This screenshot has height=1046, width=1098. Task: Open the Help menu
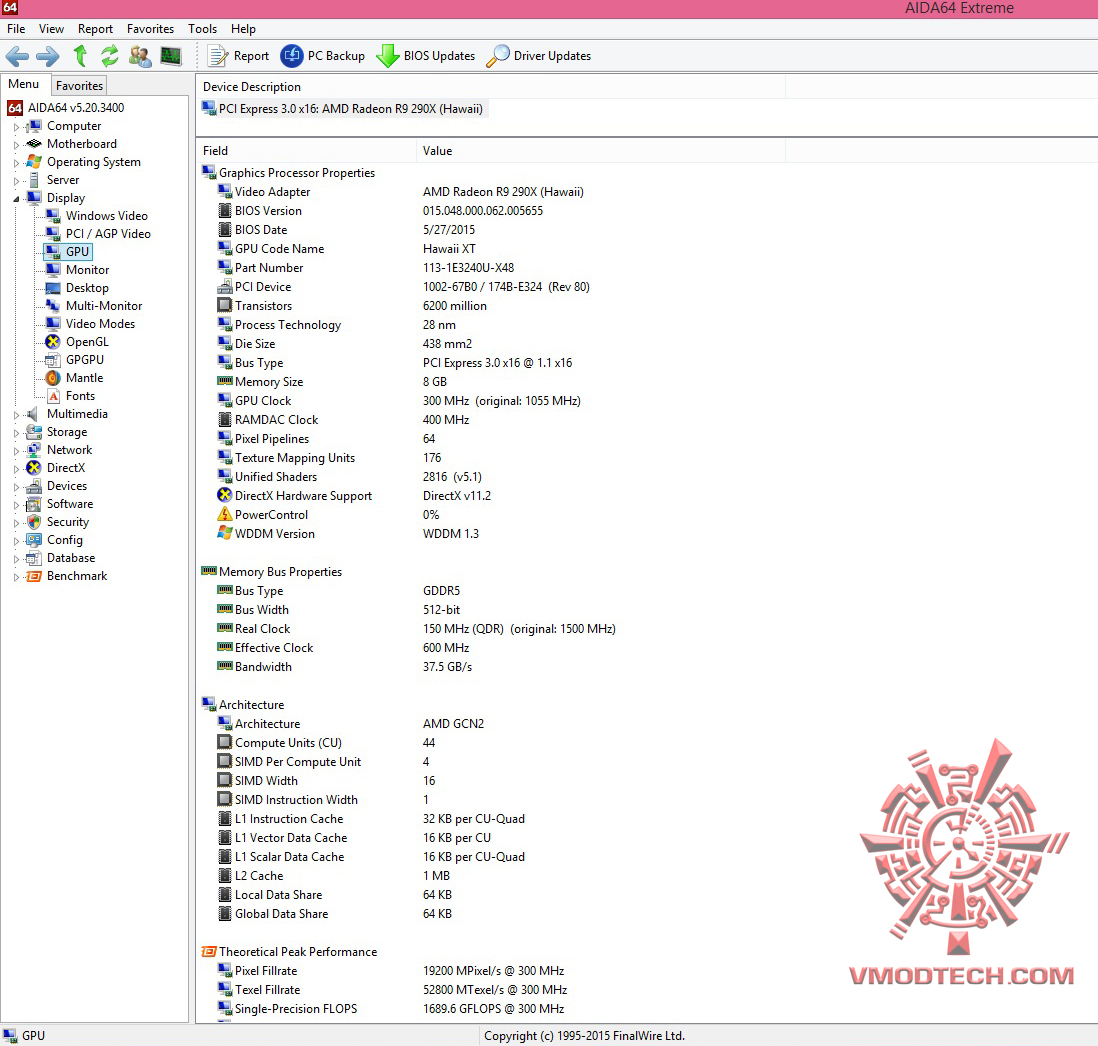(x=243, y=29)
